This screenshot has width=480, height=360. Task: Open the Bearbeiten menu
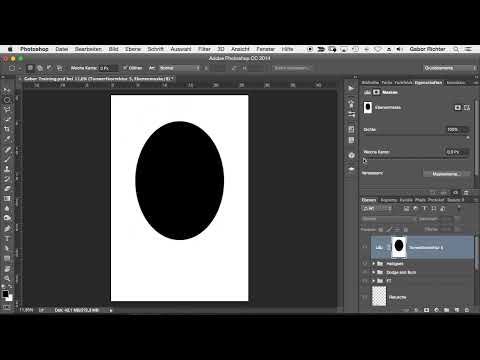coord(88,49)
